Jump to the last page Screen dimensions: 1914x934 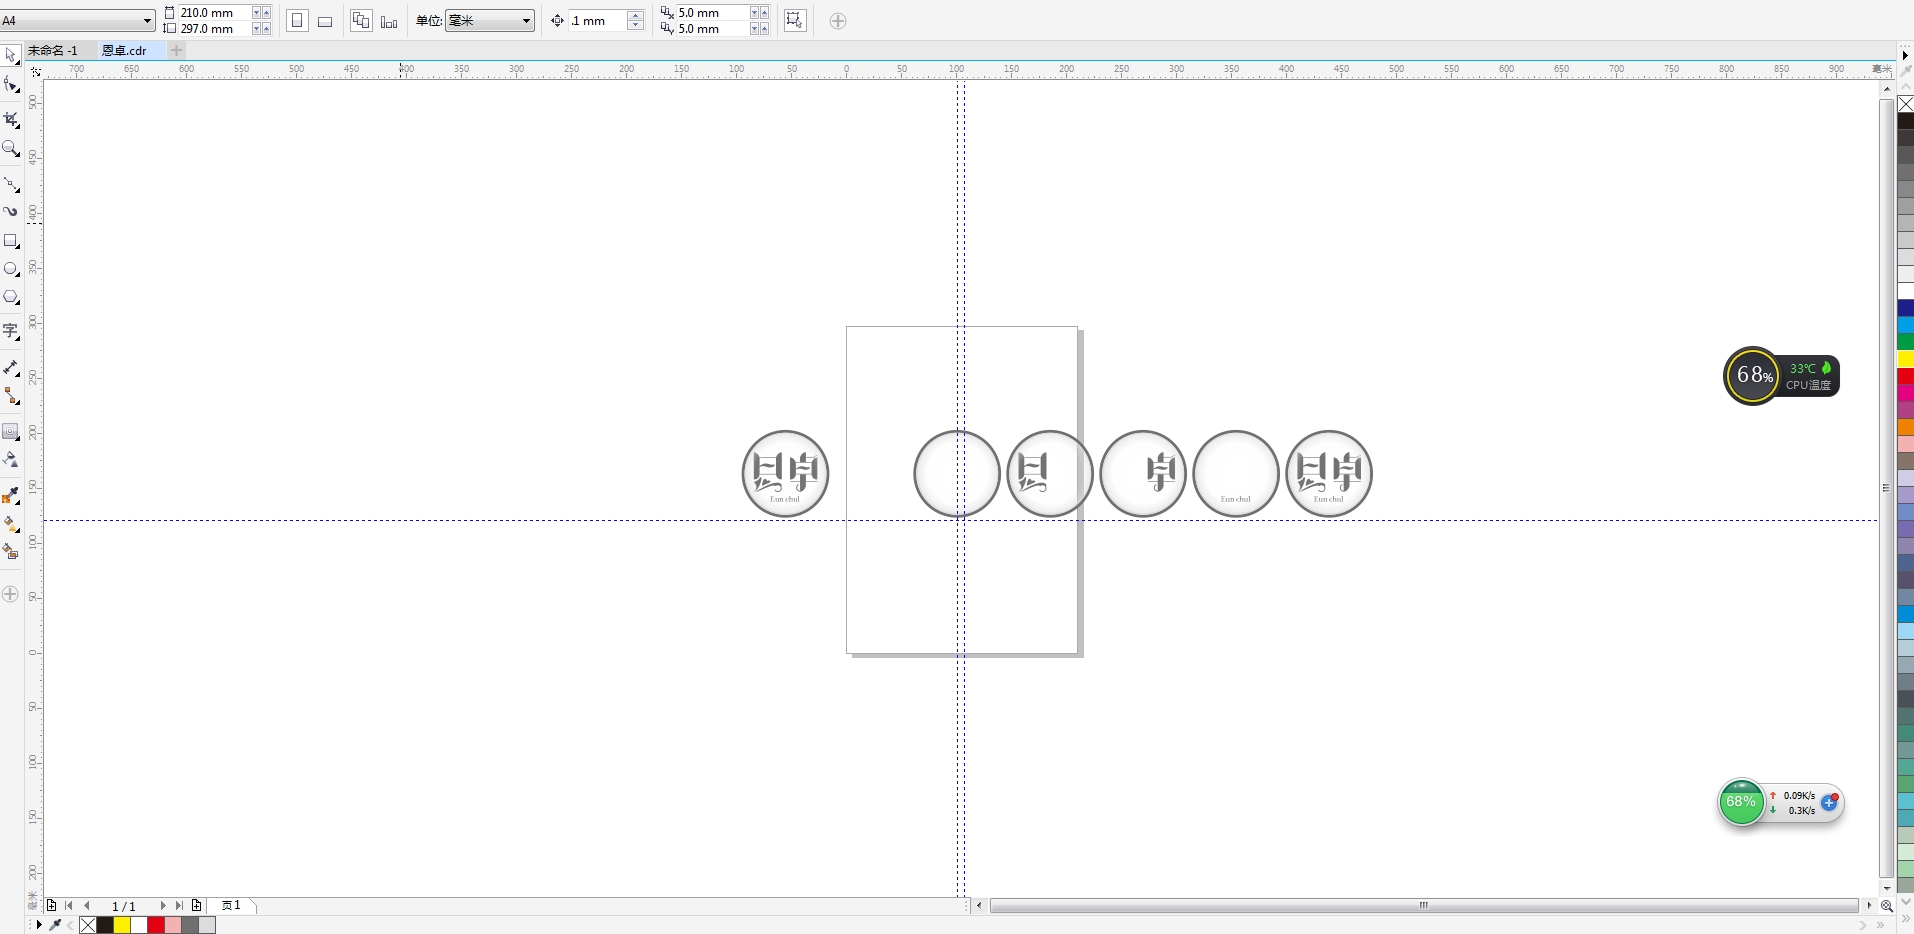point(179,905)
